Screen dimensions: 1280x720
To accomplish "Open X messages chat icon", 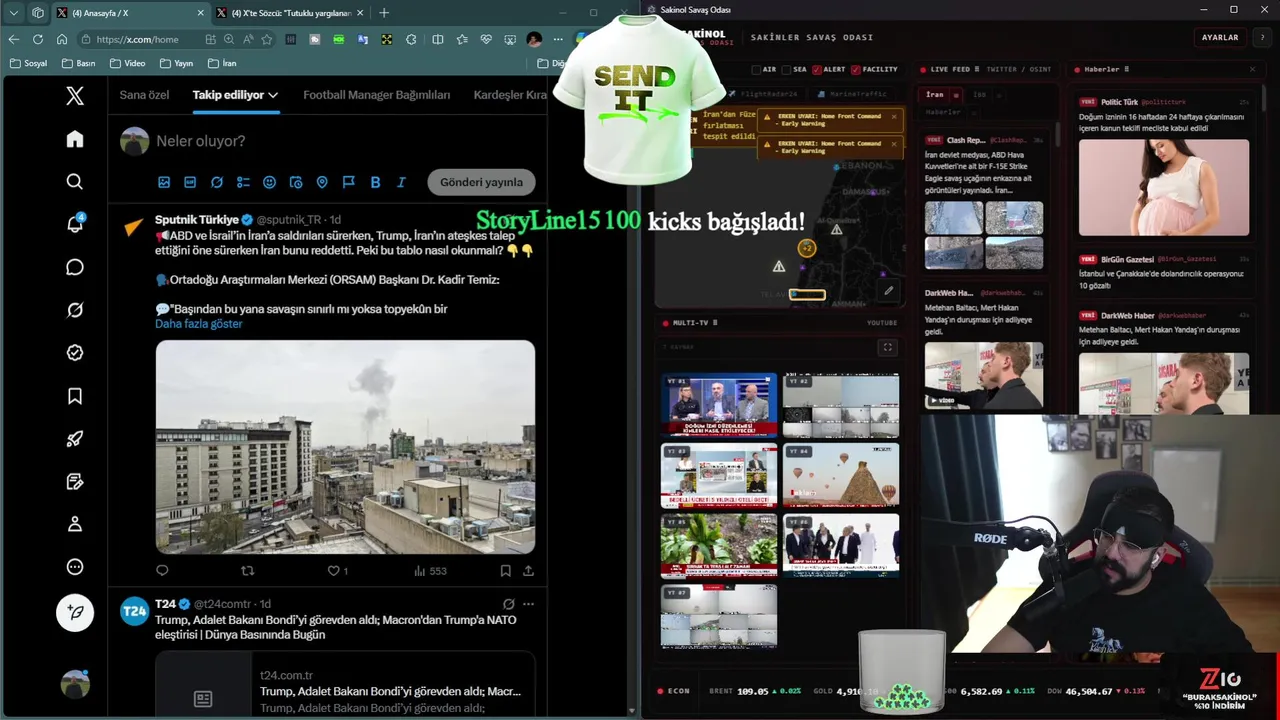I will point(75,267).
